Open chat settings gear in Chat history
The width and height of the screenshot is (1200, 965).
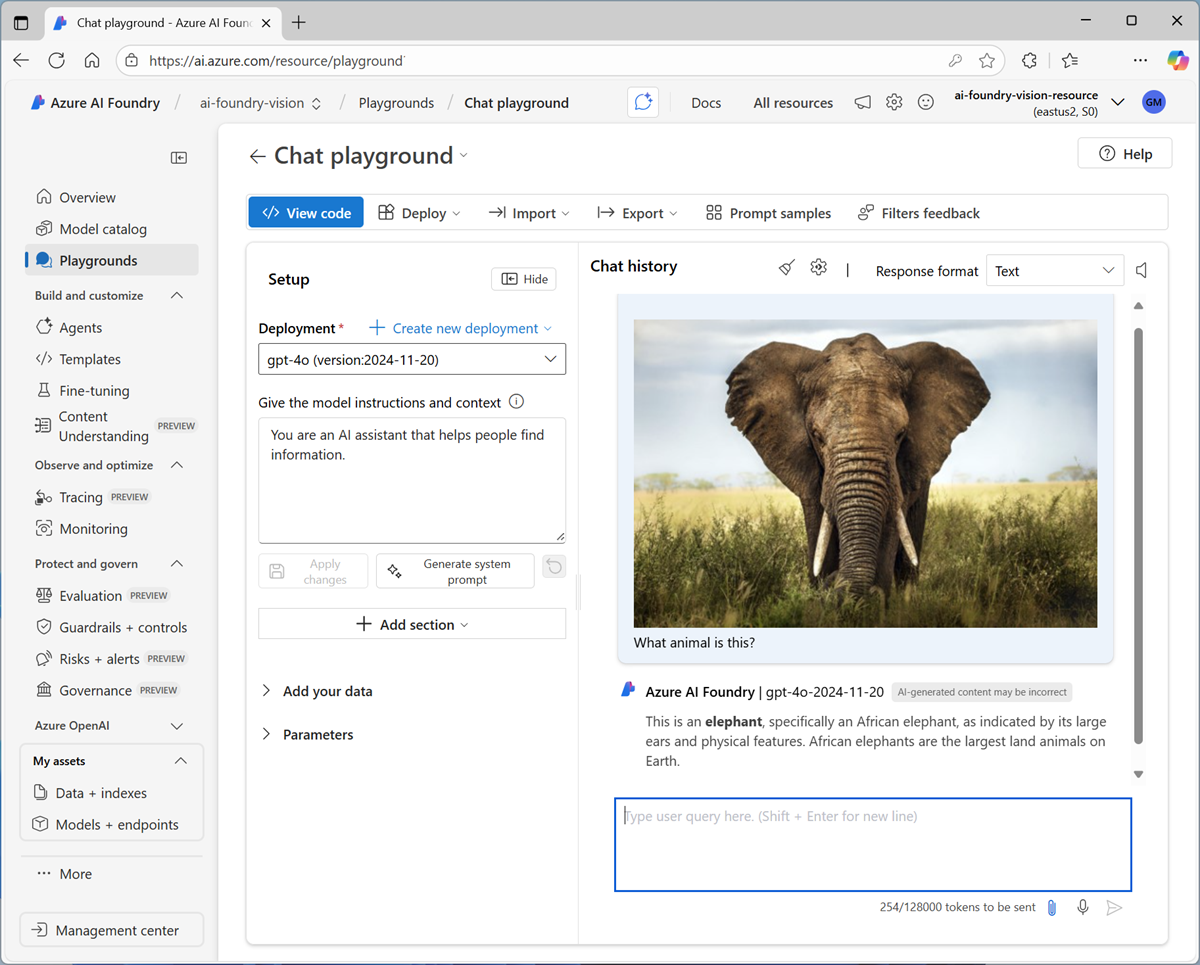click(819, 267)
